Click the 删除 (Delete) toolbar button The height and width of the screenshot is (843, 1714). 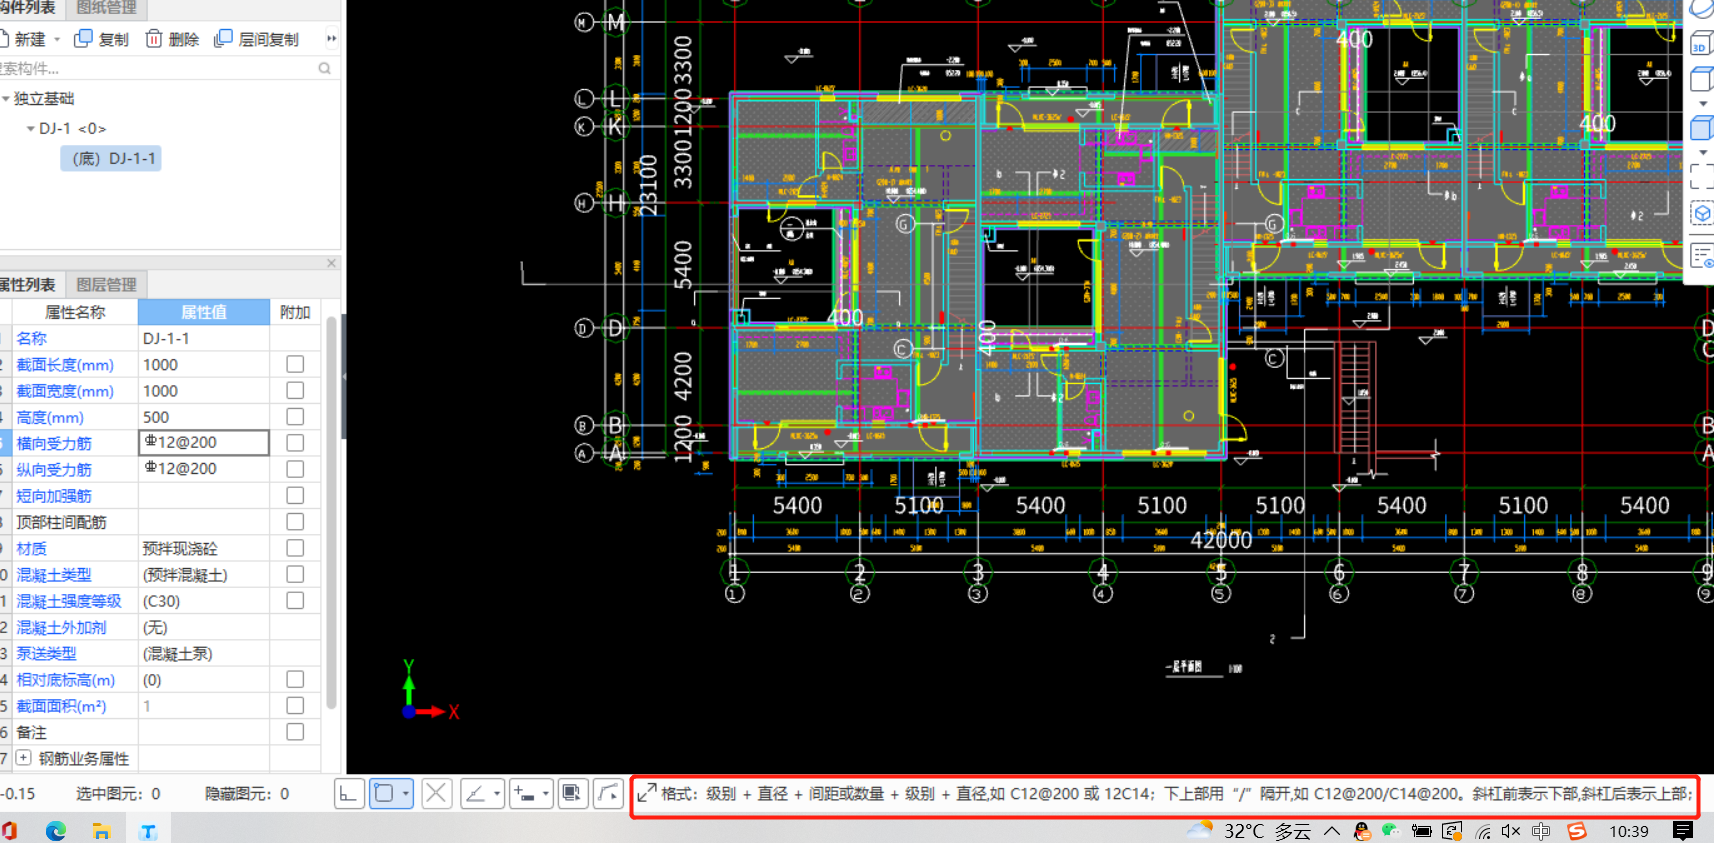tap(172, 39)
